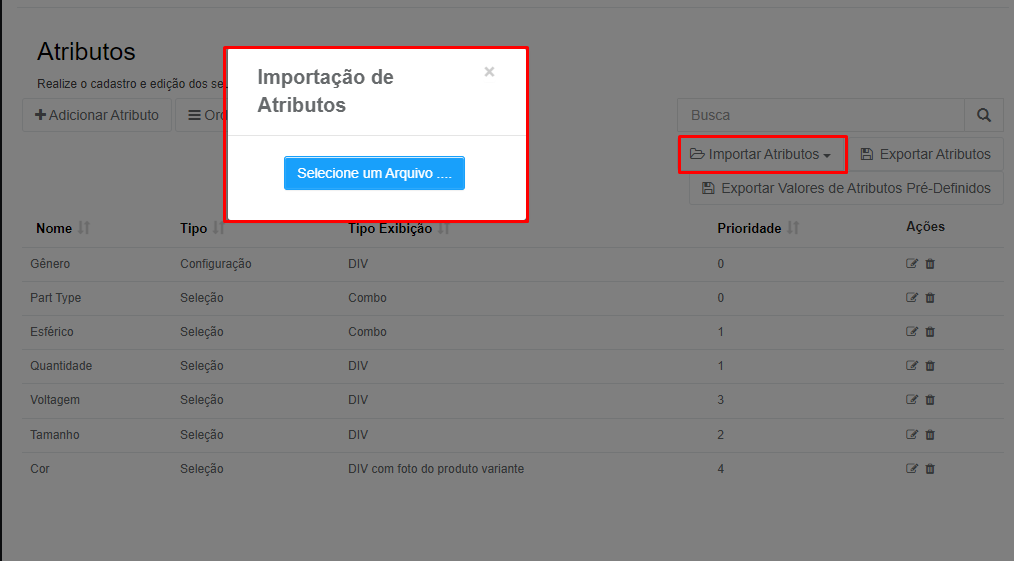1014x561 pixels.
Task: Edit the Esférico attribute row
Action: 912,332
